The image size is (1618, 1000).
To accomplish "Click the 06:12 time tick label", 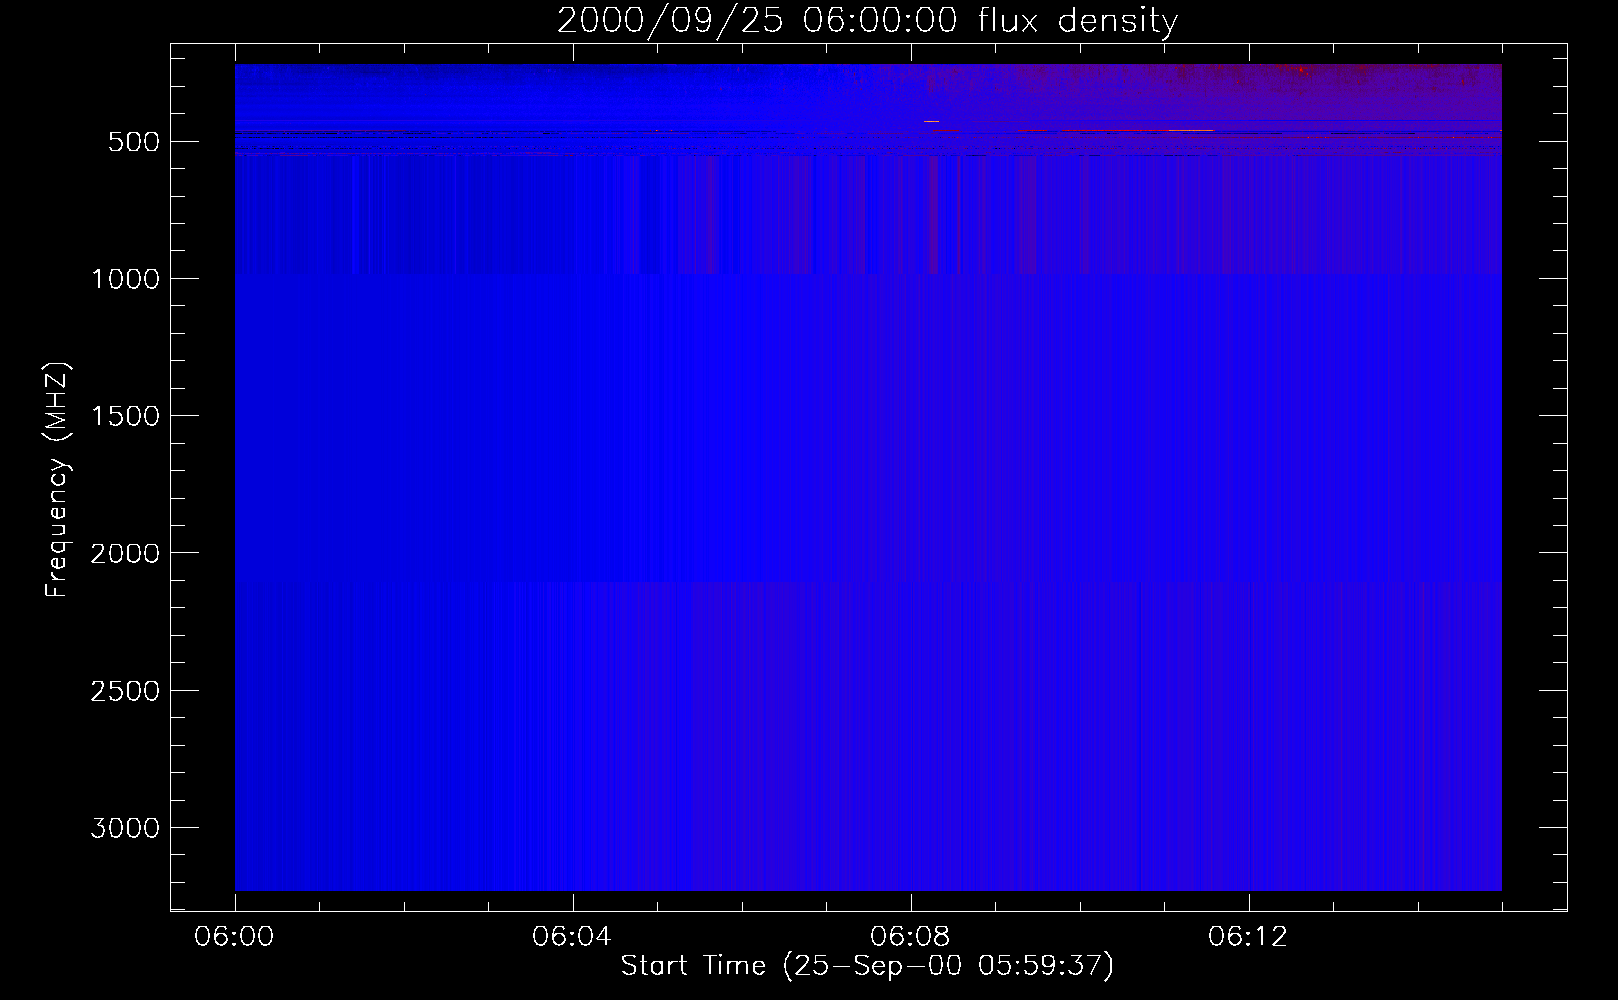I will coord(1248,937).
